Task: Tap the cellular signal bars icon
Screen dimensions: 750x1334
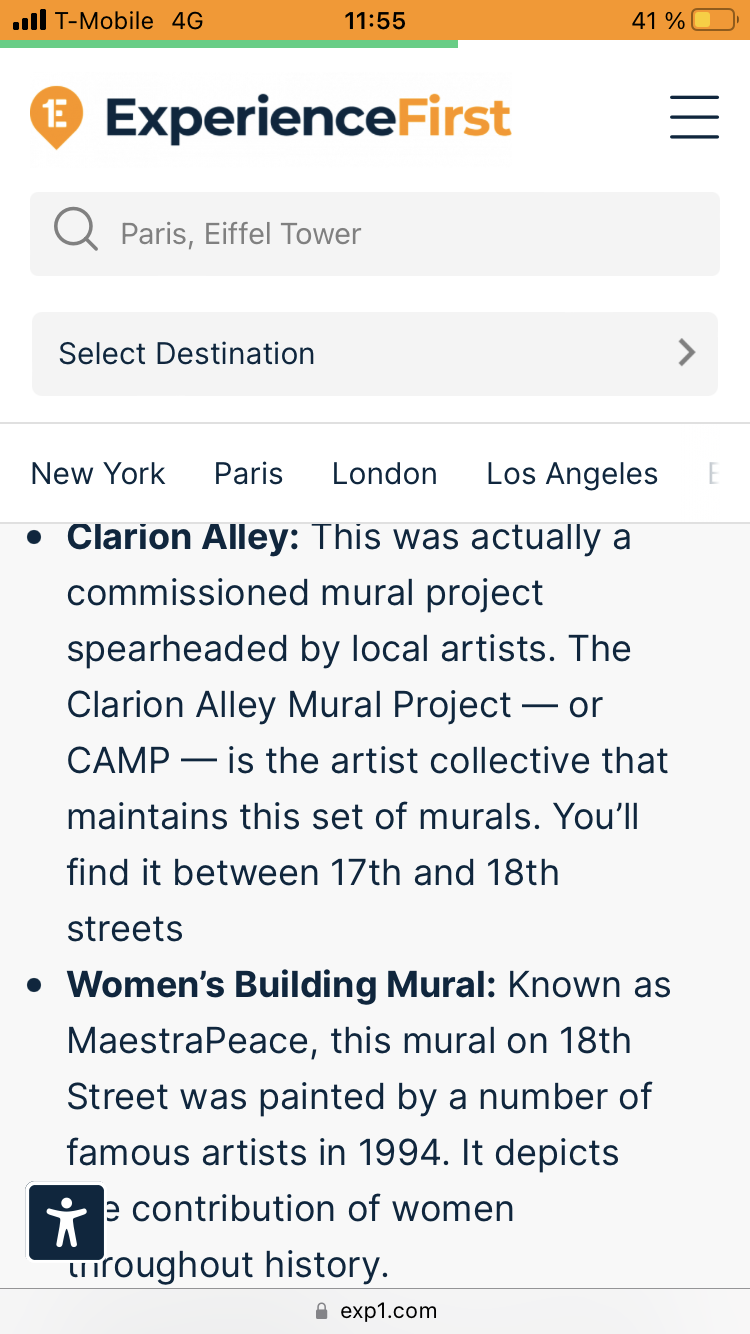Action: coord(27,20)
